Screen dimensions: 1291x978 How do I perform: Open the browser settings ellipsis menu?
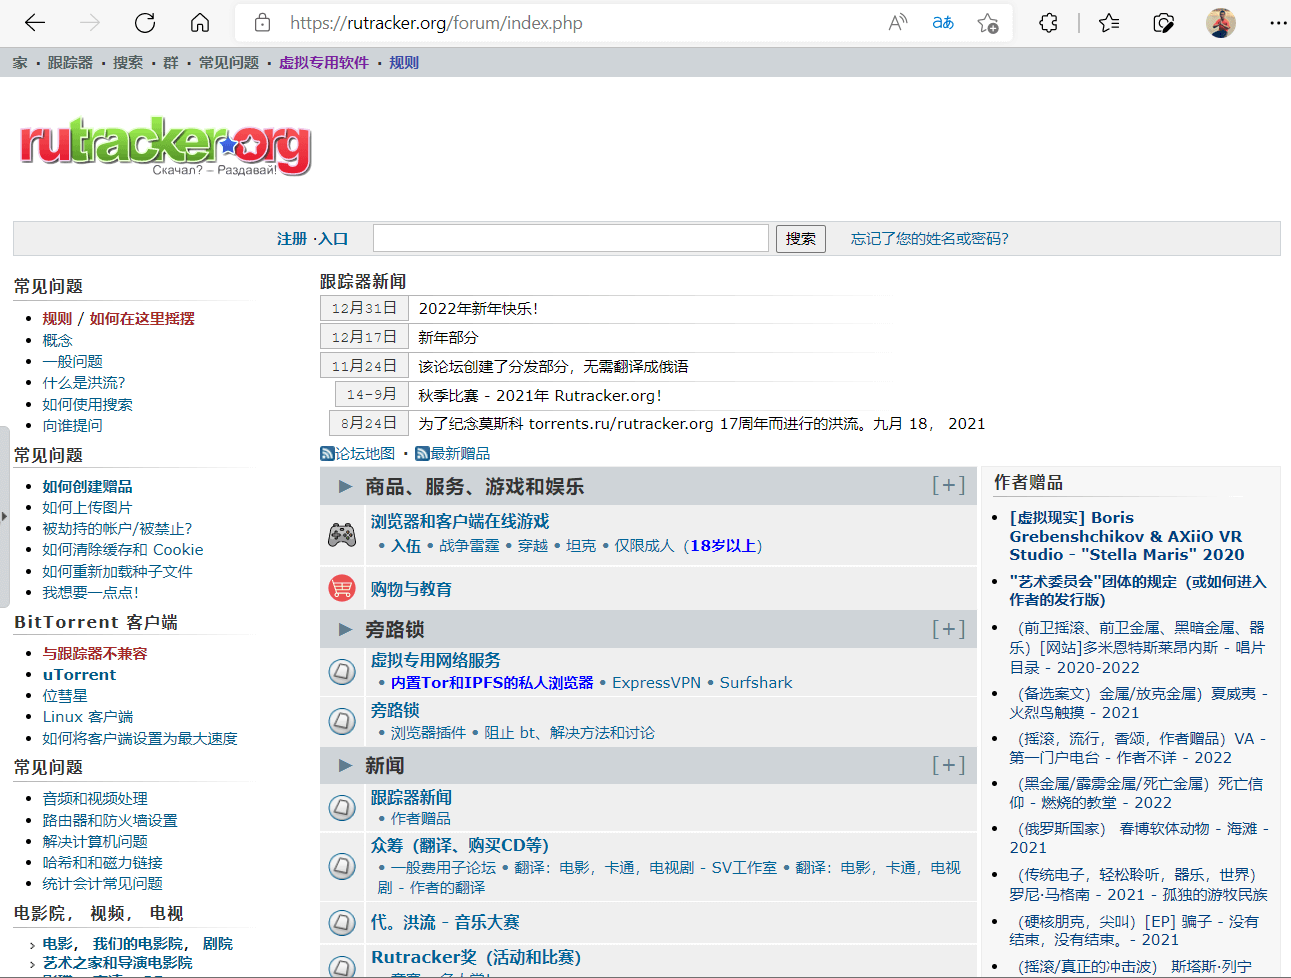(x=1278, y=22)
